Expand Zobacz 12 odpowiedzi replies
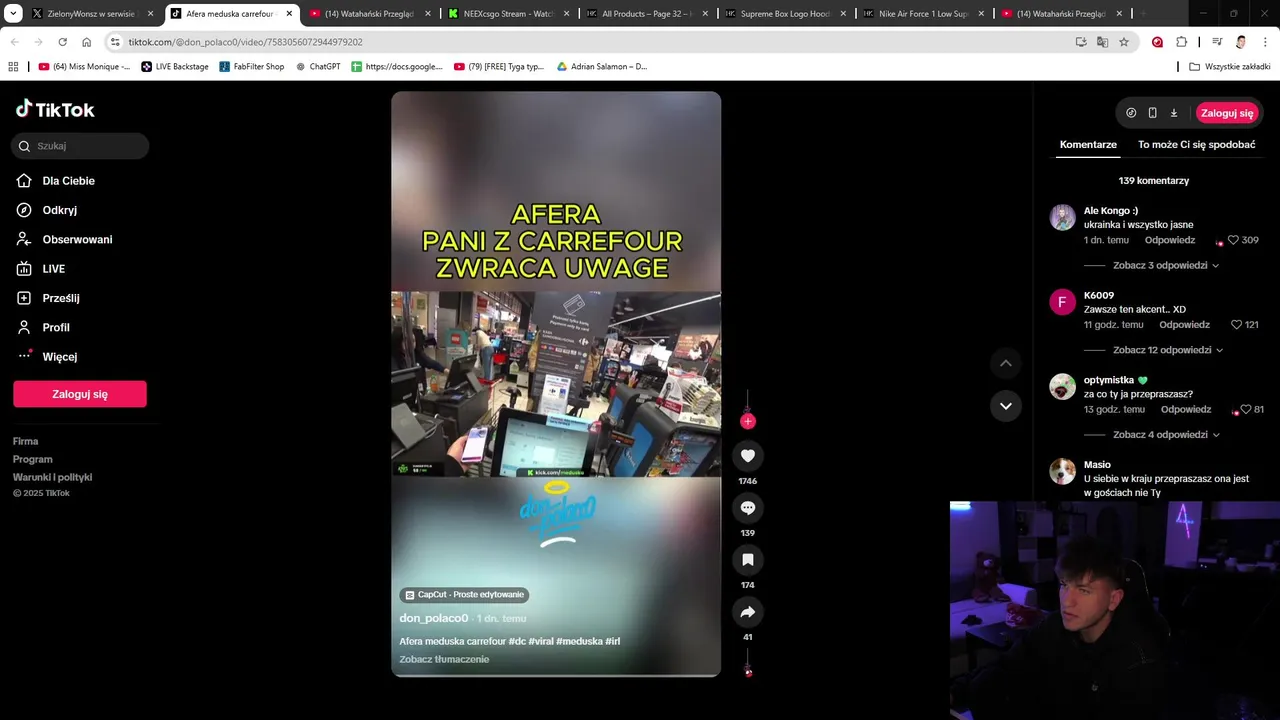The width and height of the screenshot is (1280, 720). (x=1168, y=350)
